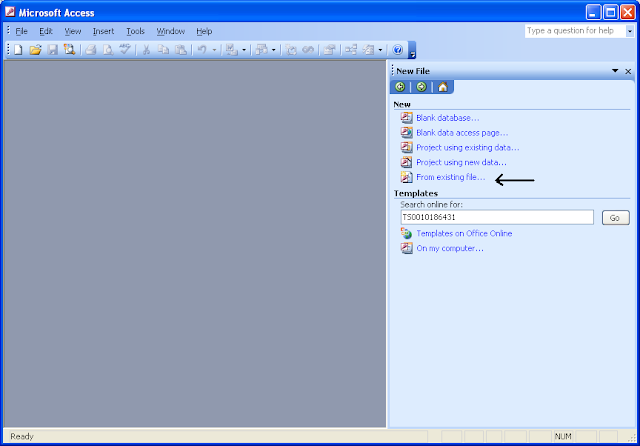This screenshot has height=446, width=640.
Task: Click the task pane Home icon
Action: (443, 87)
